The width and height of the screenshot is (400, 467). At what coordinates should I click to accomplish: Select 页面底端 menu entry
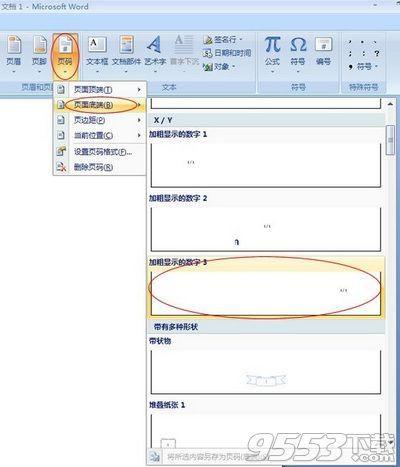100,105
